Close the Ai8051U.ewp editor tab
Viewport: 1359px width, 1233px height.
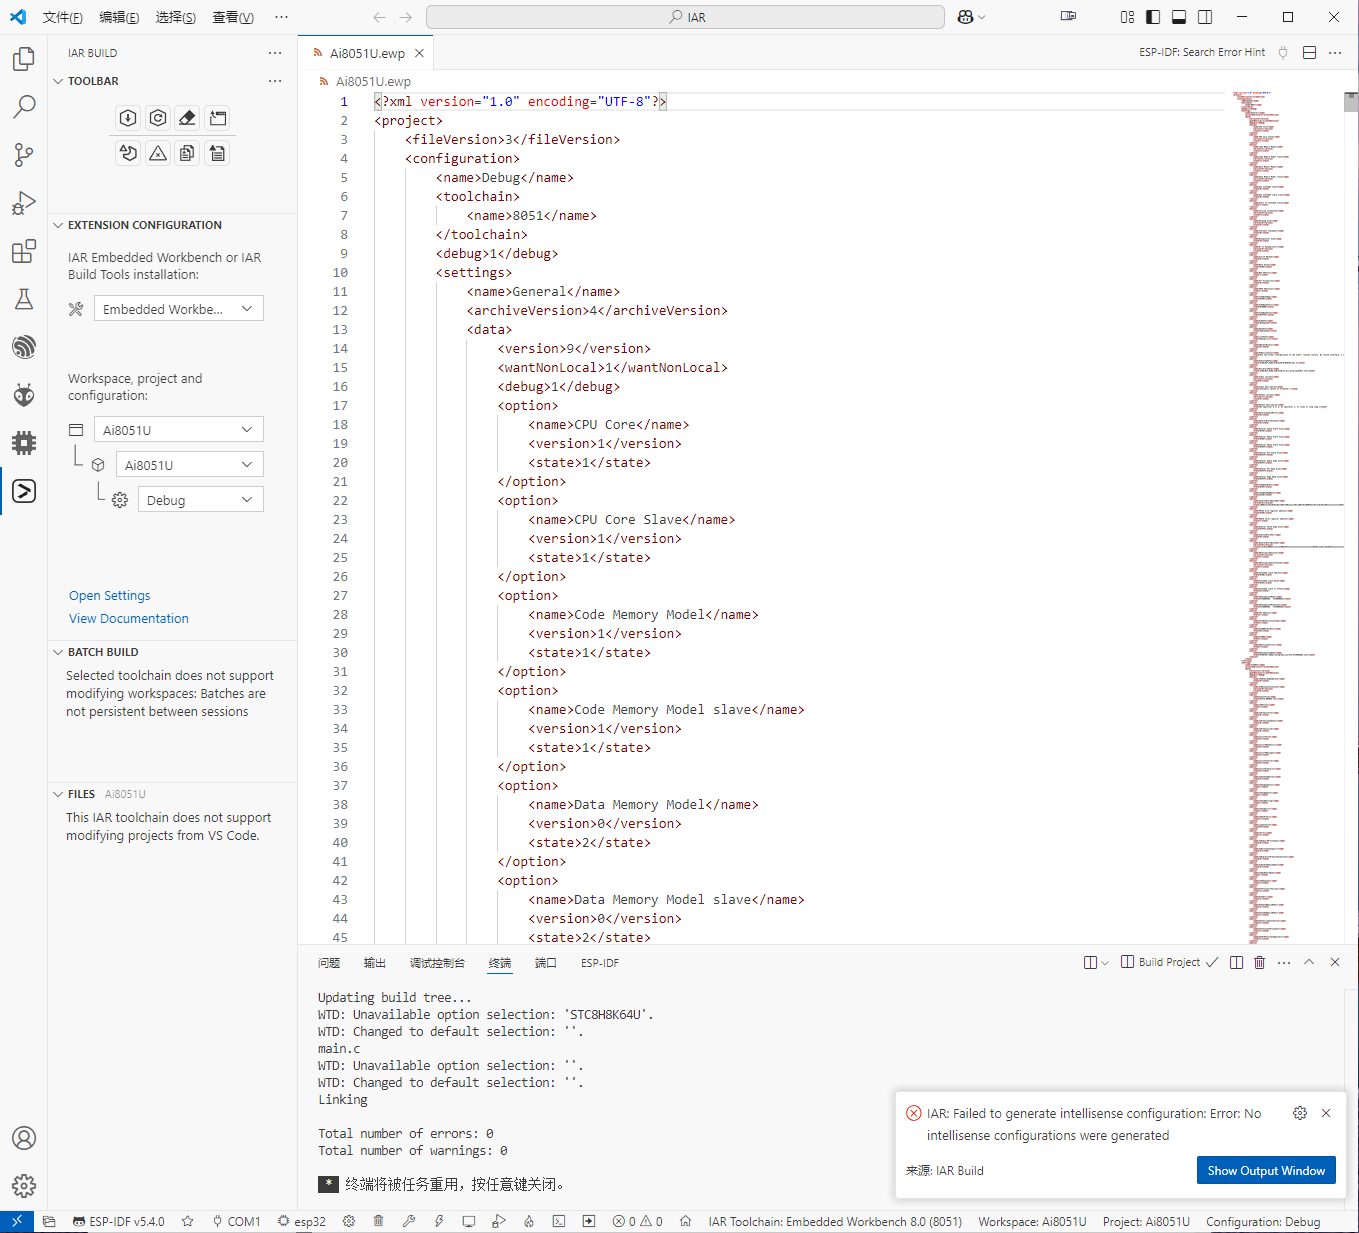pos(420,53)
